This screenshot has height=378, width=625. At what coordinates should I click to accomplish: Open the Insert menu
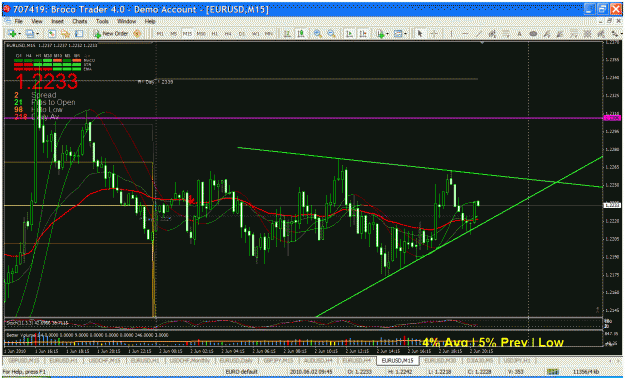pos(57,21)
